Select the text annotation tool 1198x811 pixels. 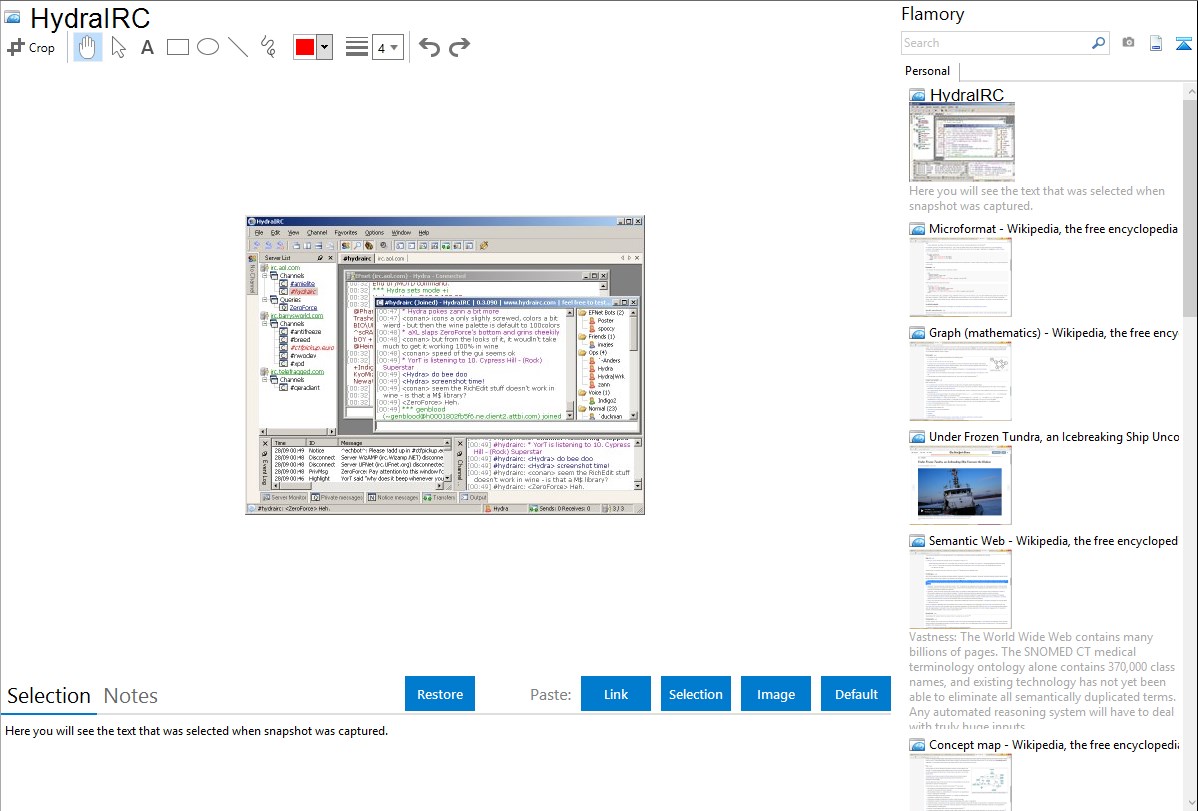(147, 47)
